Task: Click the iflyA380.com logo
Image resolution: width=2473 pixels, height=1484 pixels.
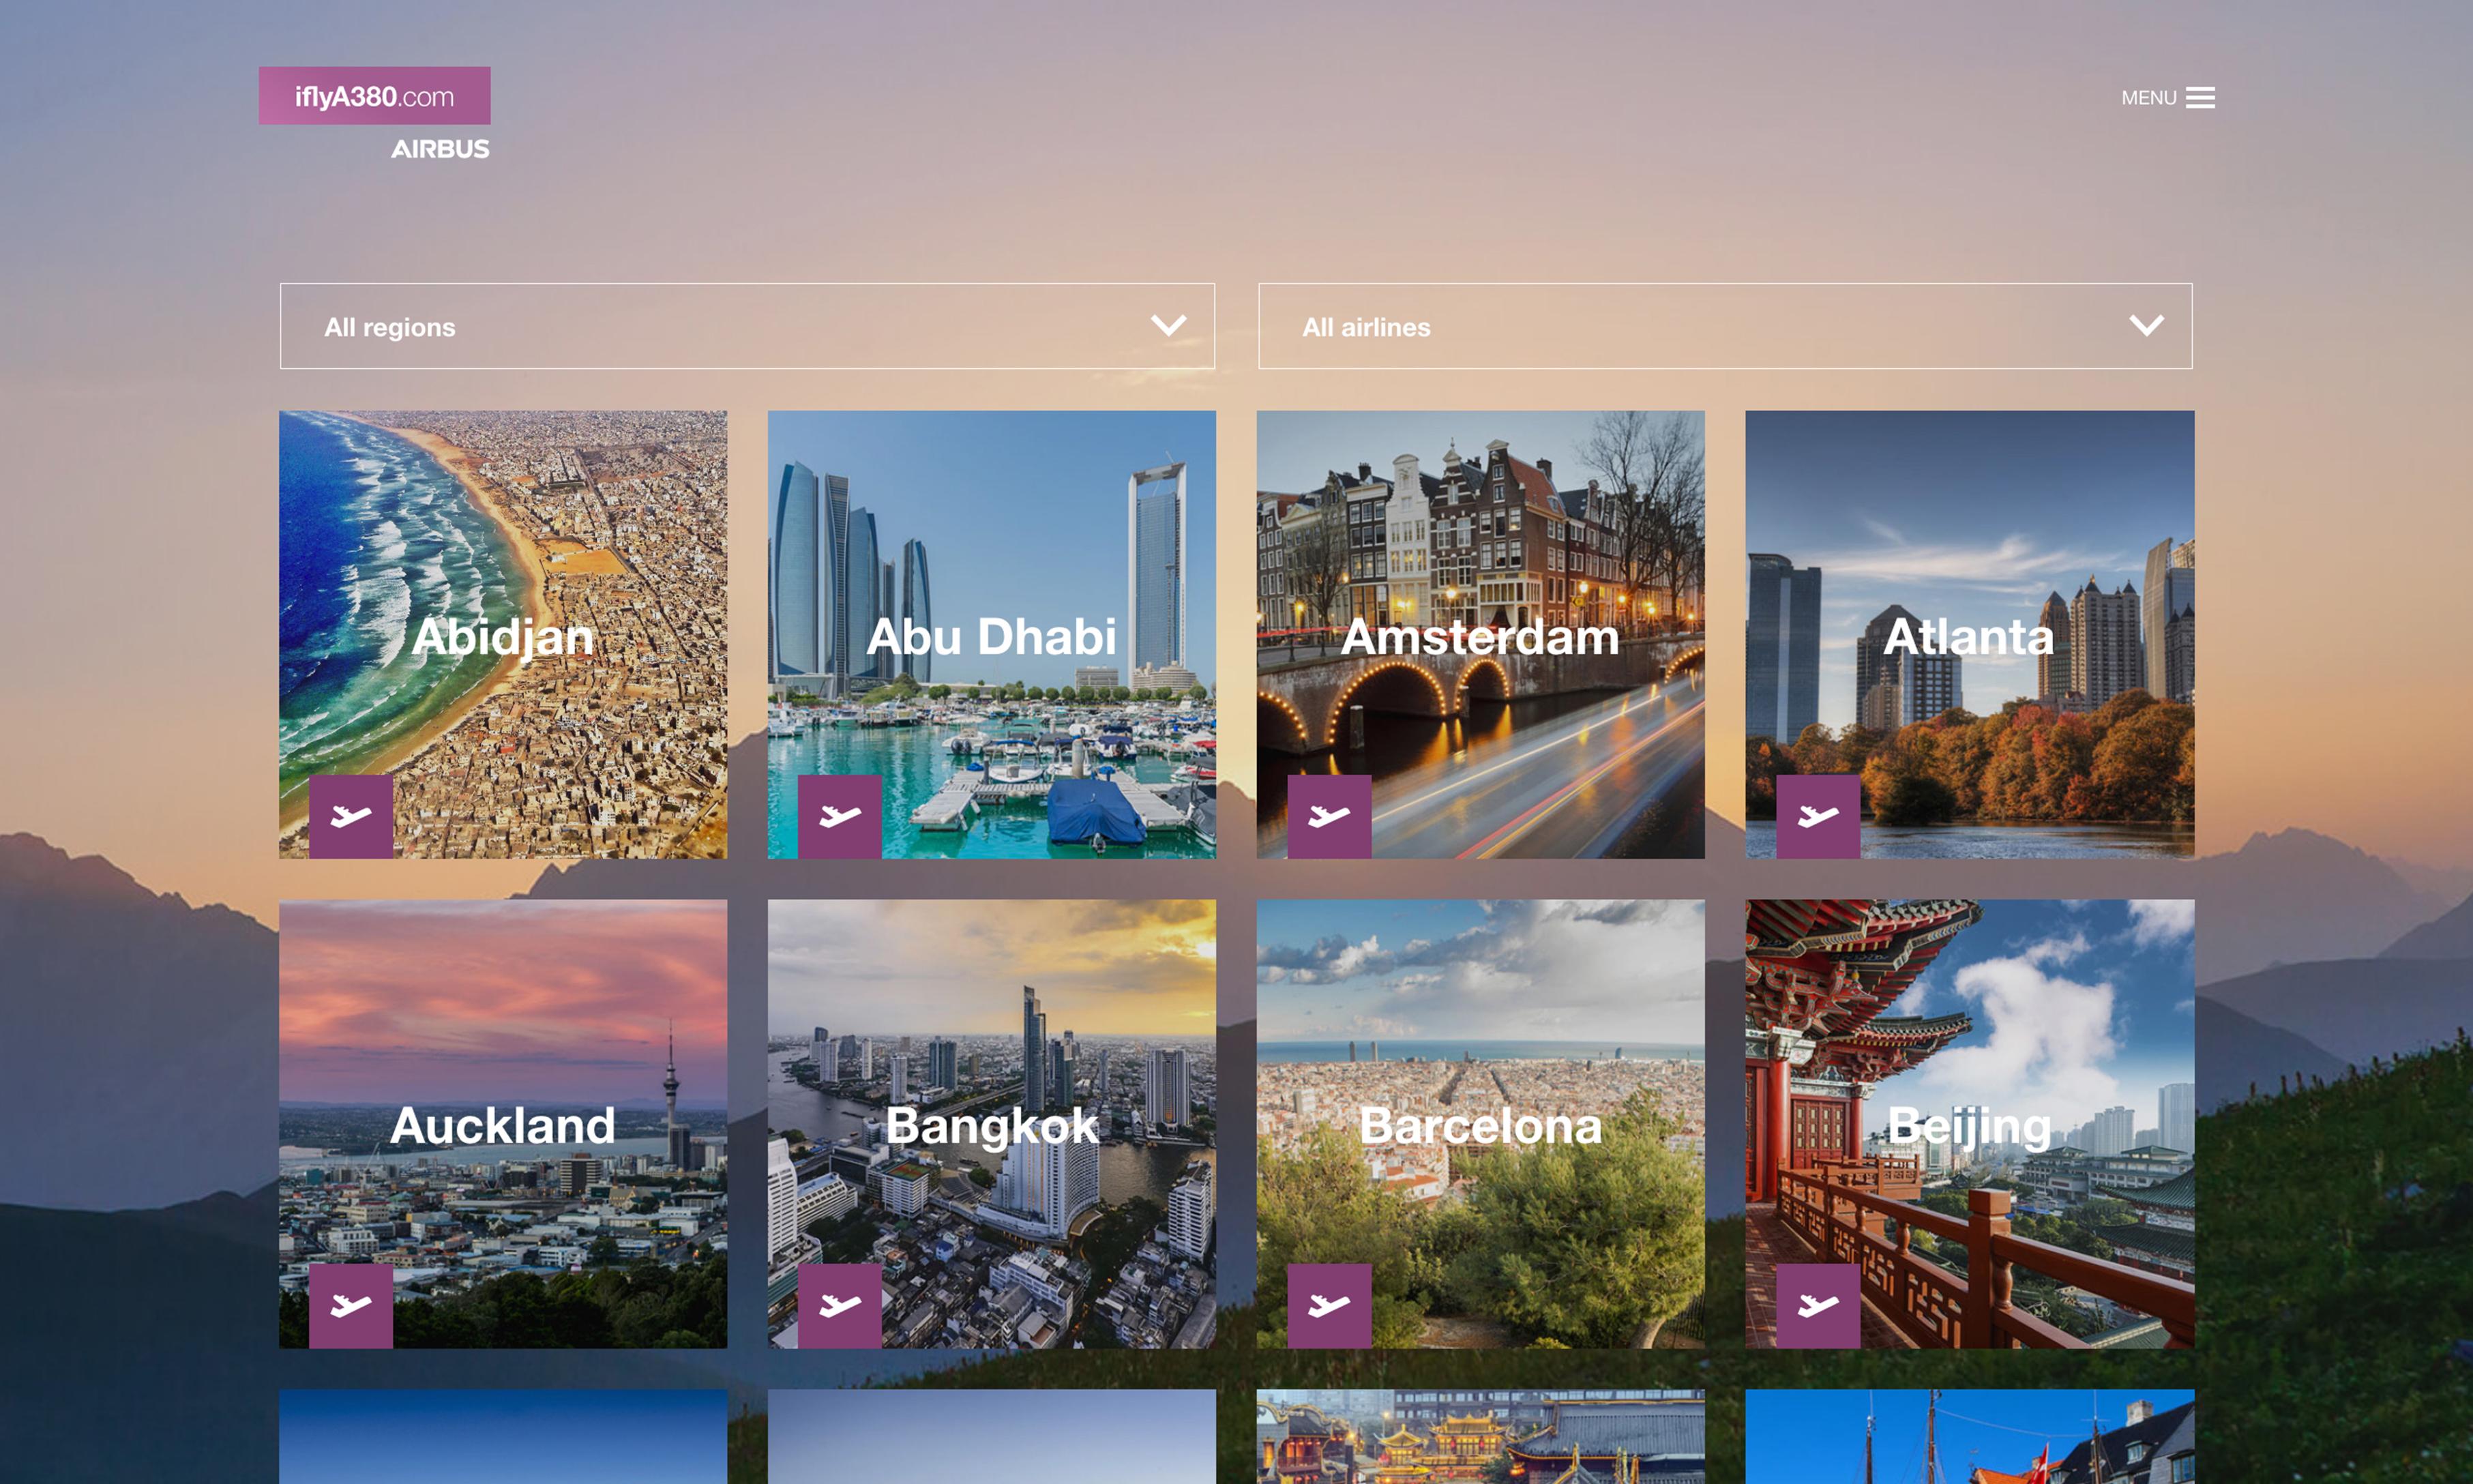Action: (374, 96)
